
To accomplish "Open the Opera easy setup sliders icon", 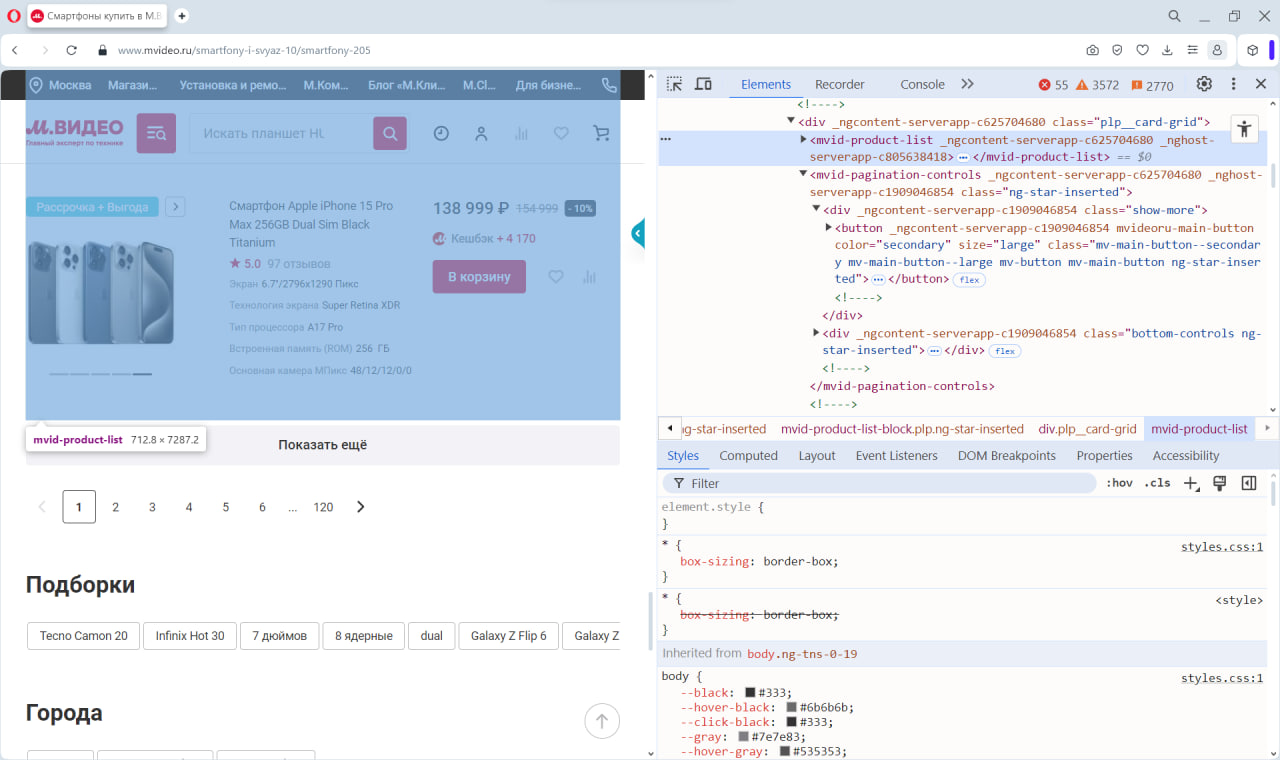I will tap(1192, 50).
